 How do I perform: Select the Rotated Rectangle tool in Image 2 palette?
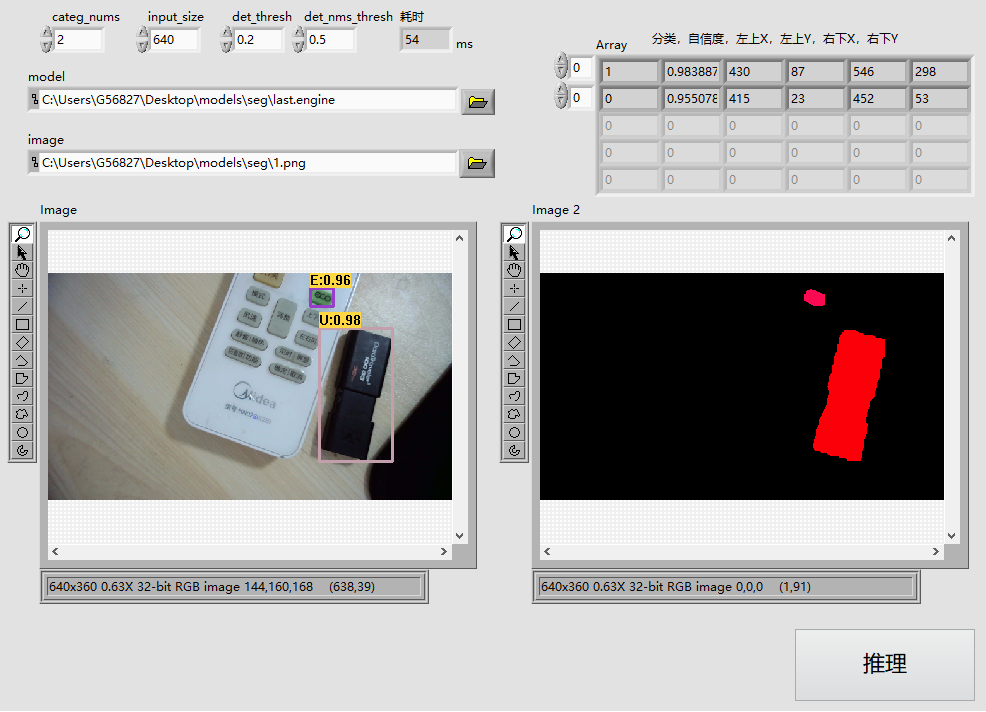(514, 343)
